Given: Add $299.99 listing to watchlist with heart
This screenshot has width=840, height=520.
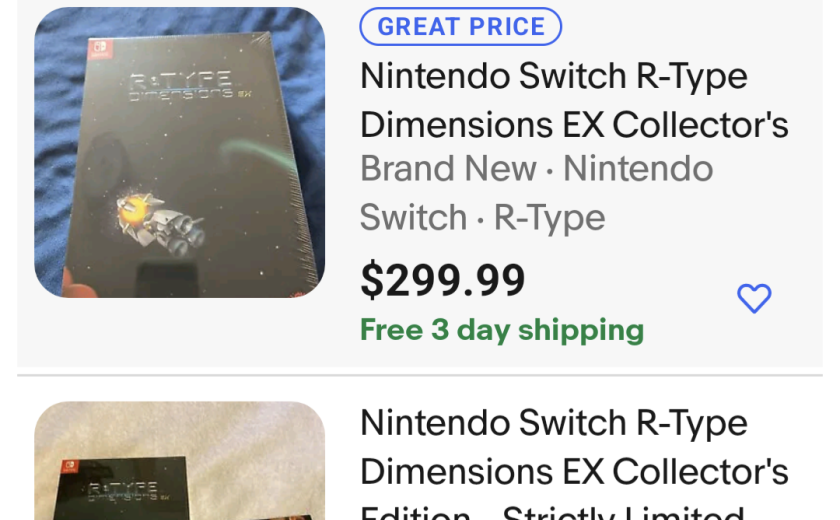Looking at the screenshot, I should [x=754, y=297].
